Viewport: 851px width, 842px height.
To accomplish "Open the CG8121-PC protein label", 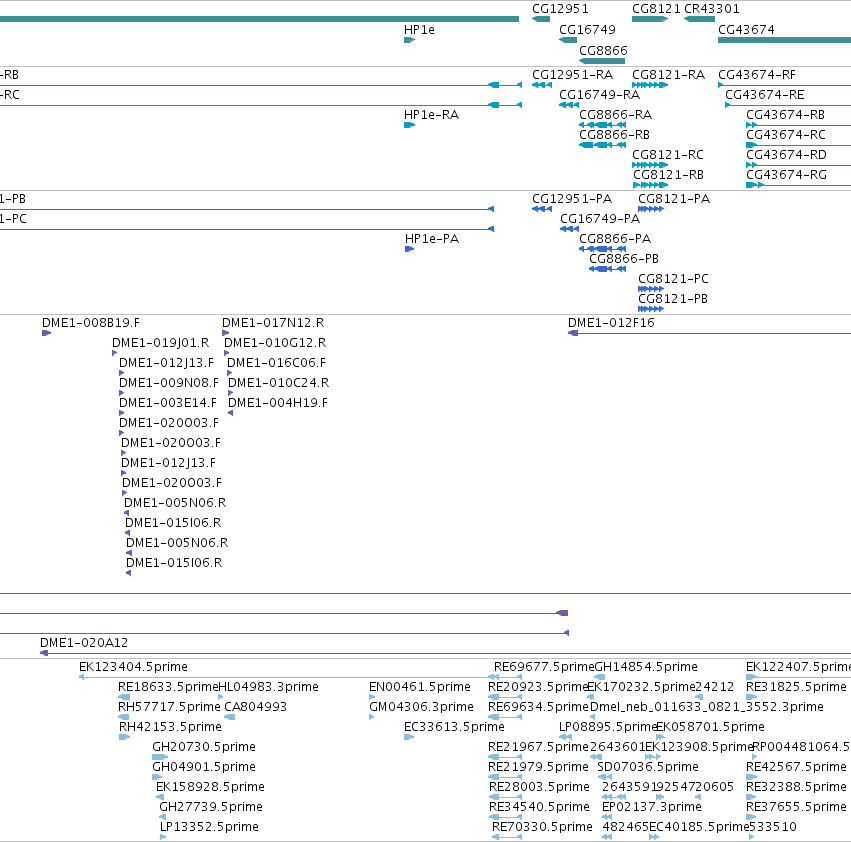I will (x=674, y=279).
